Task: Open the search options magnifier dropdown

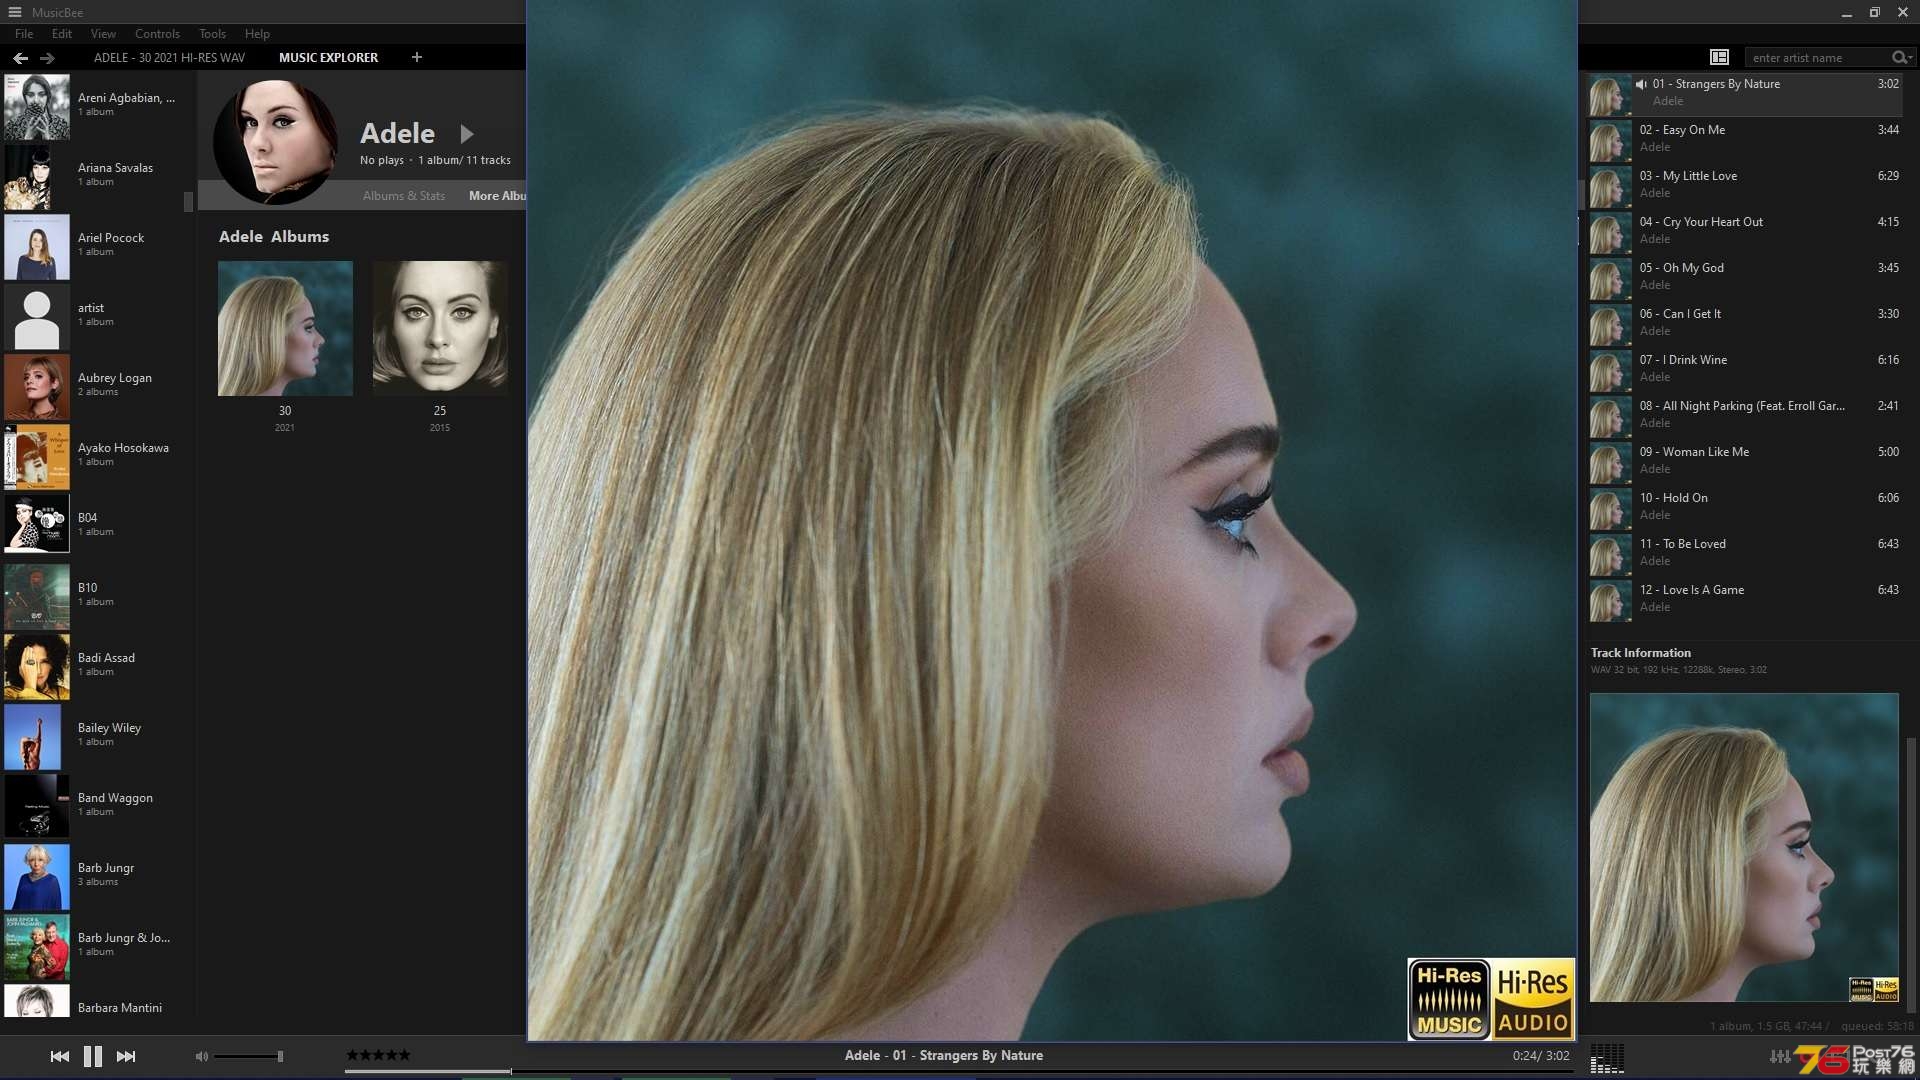Action: [x=1901, y=57]
